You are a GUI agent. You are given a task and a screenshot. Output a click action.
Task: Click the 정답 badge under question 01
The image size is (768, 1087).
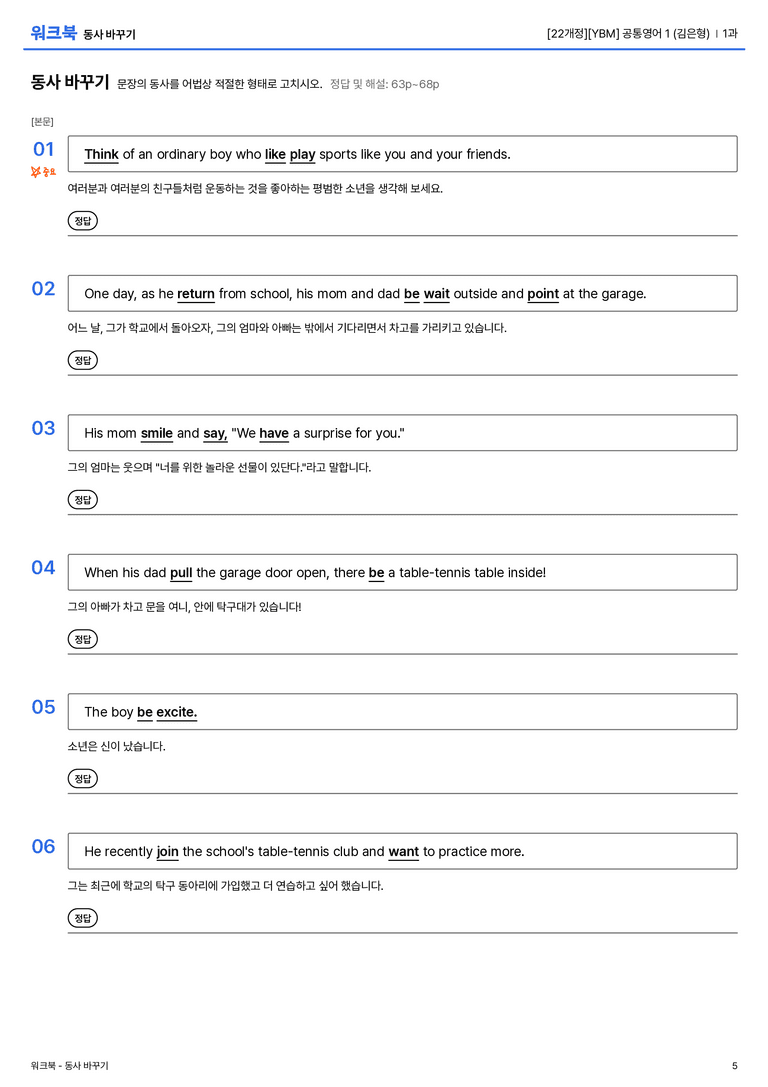tap(82, 220)
